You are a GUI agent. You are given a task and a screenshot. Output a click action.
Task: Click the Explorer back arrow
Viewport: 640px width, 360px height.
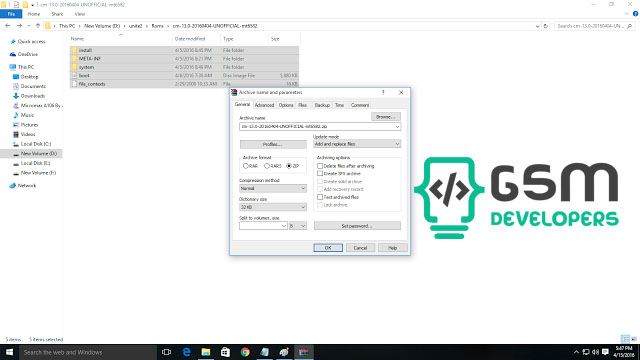pos(8,26)
